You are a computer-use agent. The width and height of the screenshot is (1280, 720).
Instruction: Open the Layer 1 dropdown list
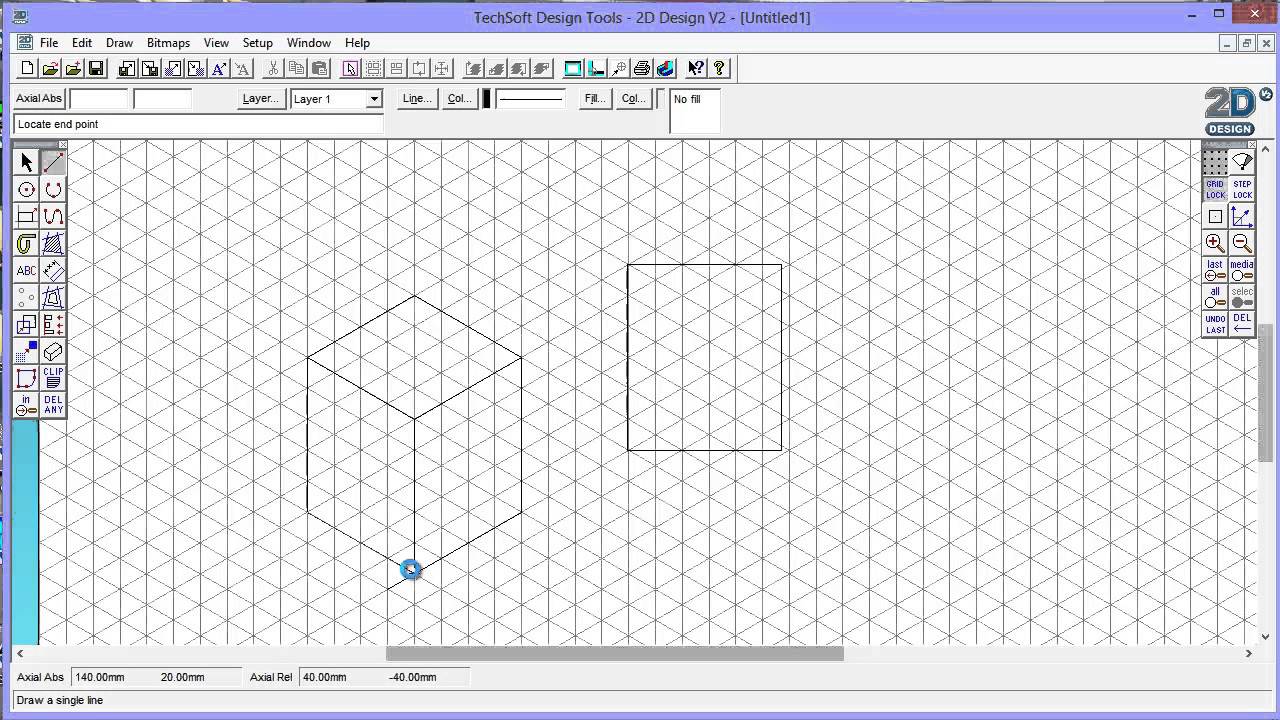pos(374,99)
